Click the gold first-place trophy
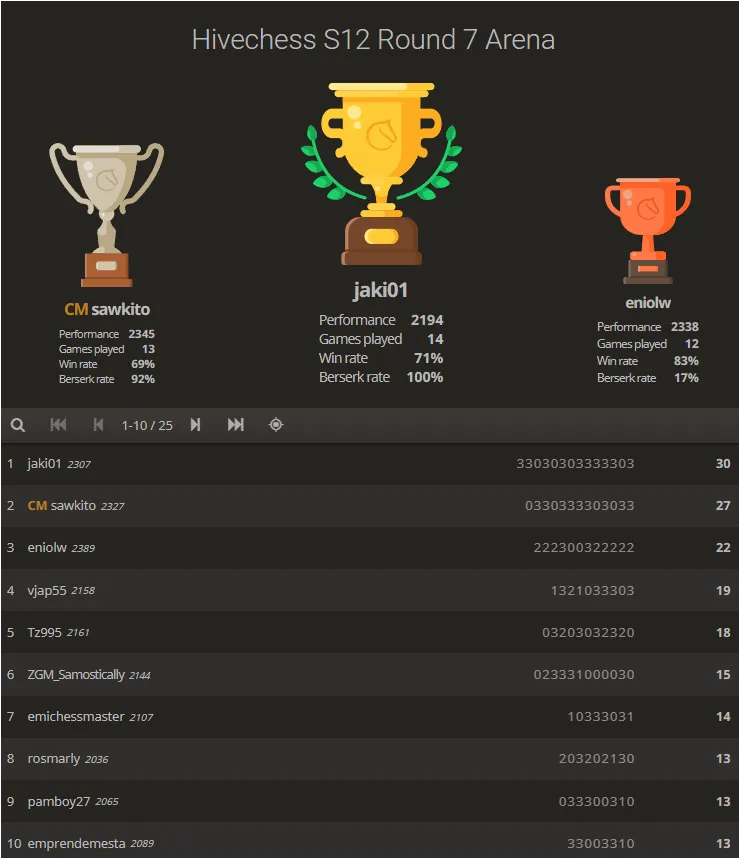Viewport: 740px width, 859px height. coord(381,174)
